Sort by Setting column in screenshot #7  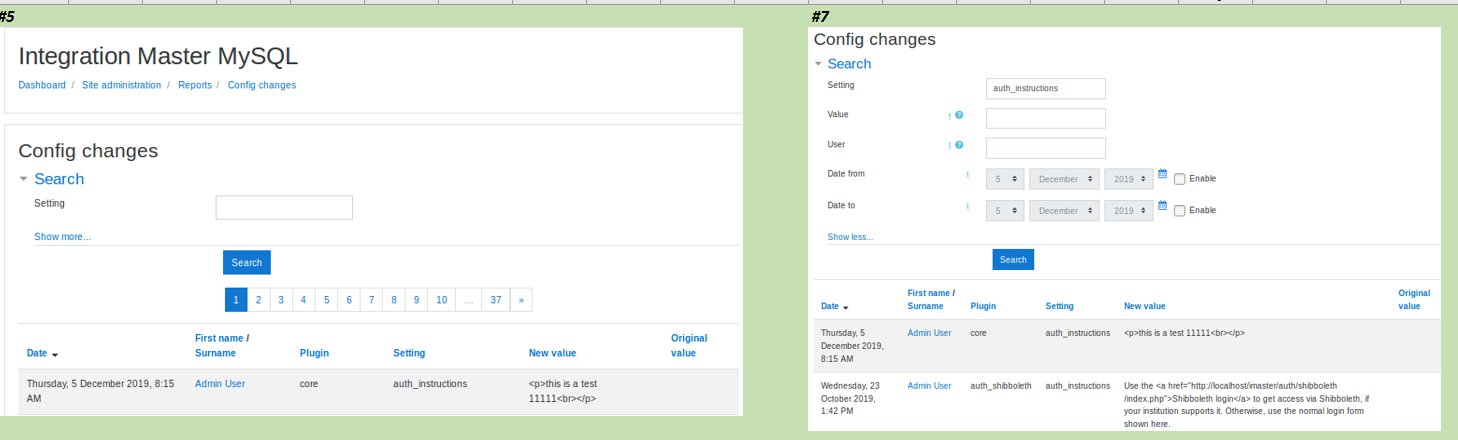tap(1059, 306)
